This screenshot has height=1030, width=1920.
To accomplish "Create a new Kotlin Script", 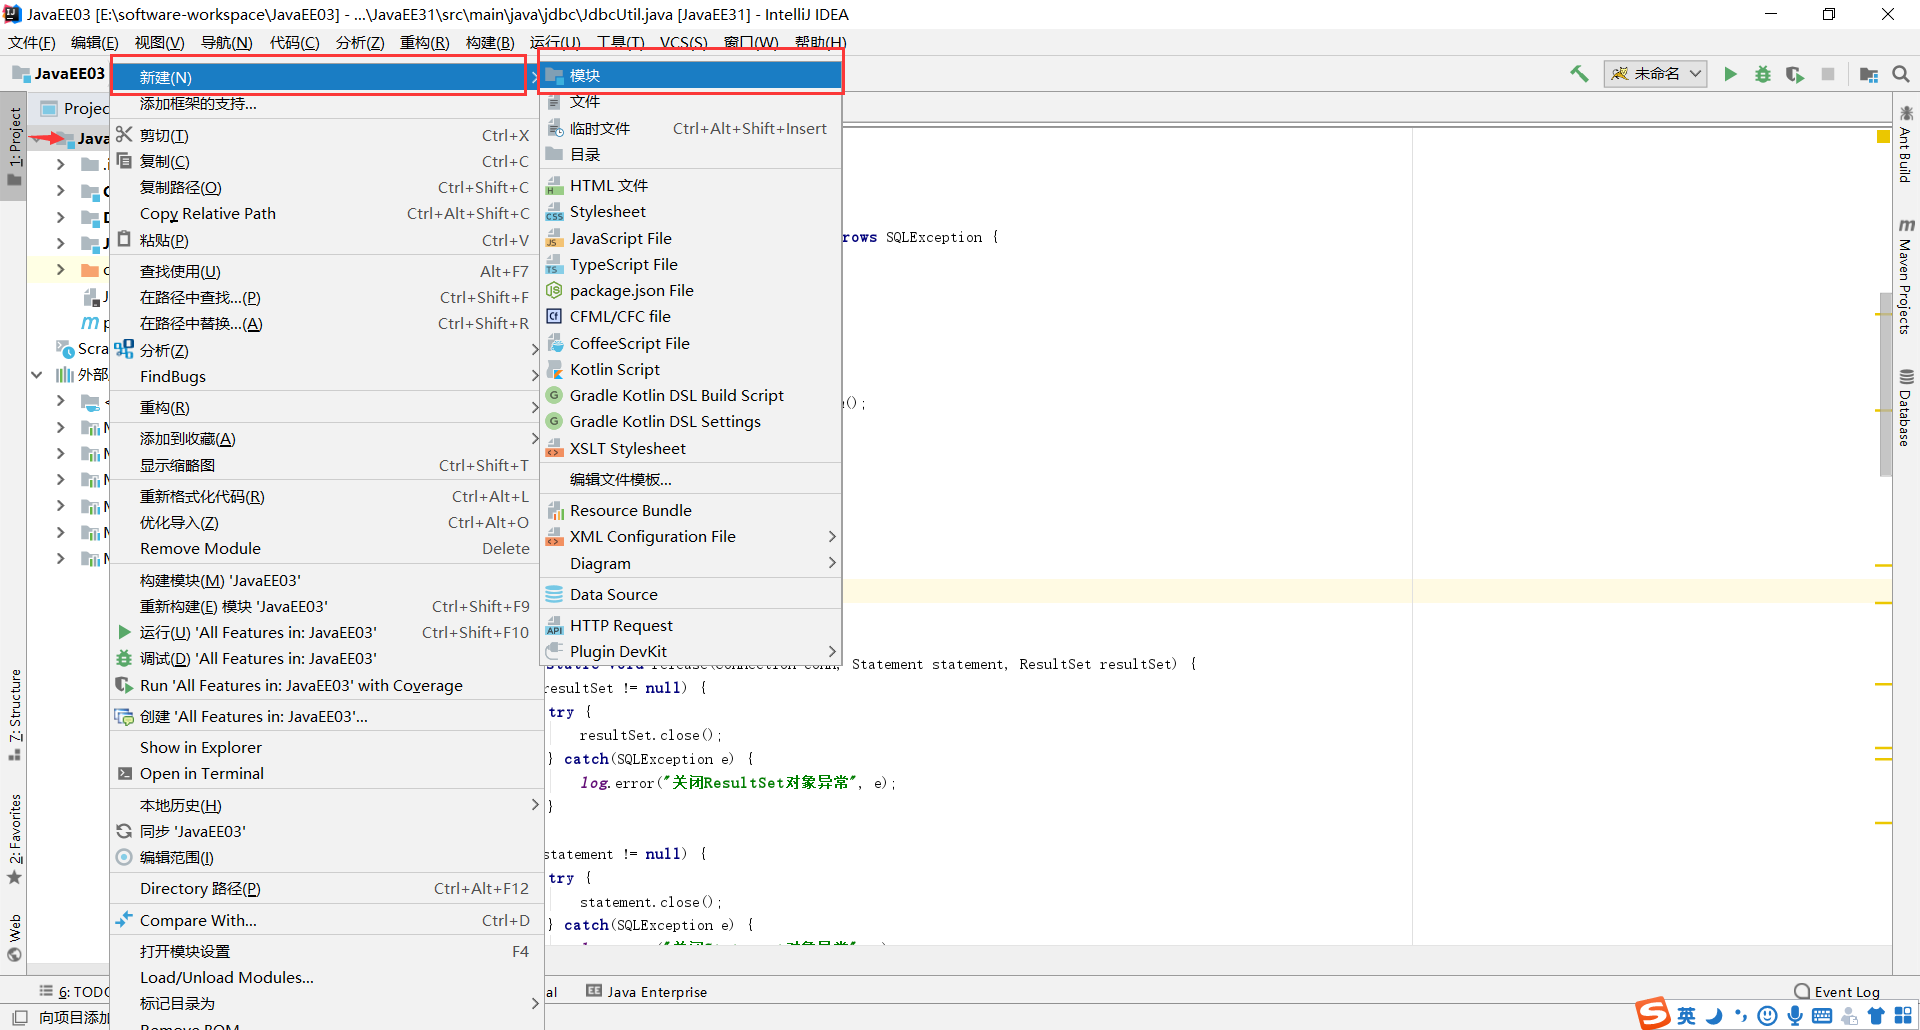I will pyautogui.click(x=691, y=369).
